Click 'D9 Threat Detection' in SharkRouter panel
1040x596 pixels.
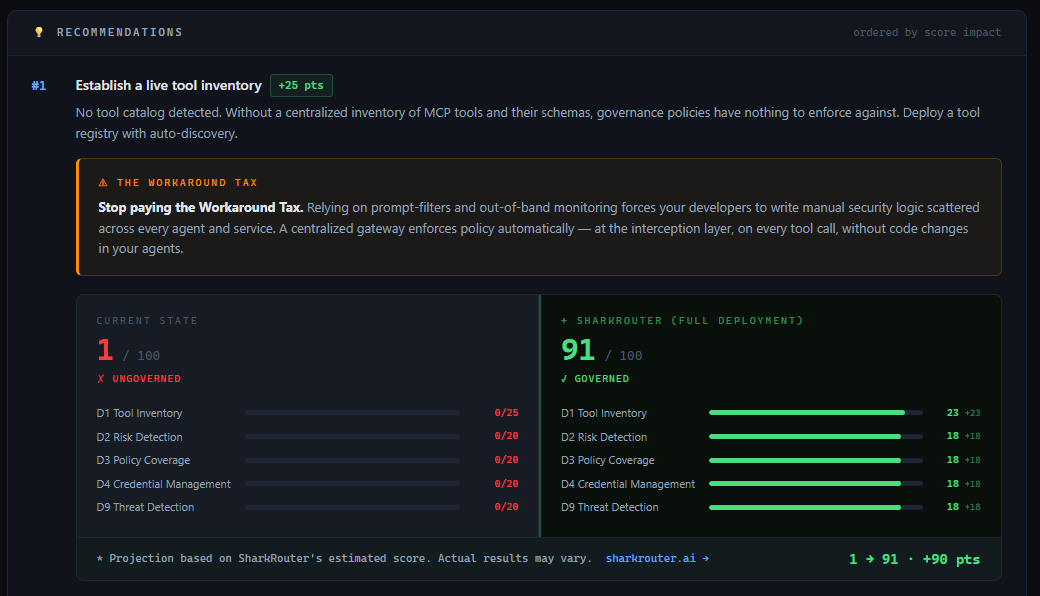pos(610,507)
